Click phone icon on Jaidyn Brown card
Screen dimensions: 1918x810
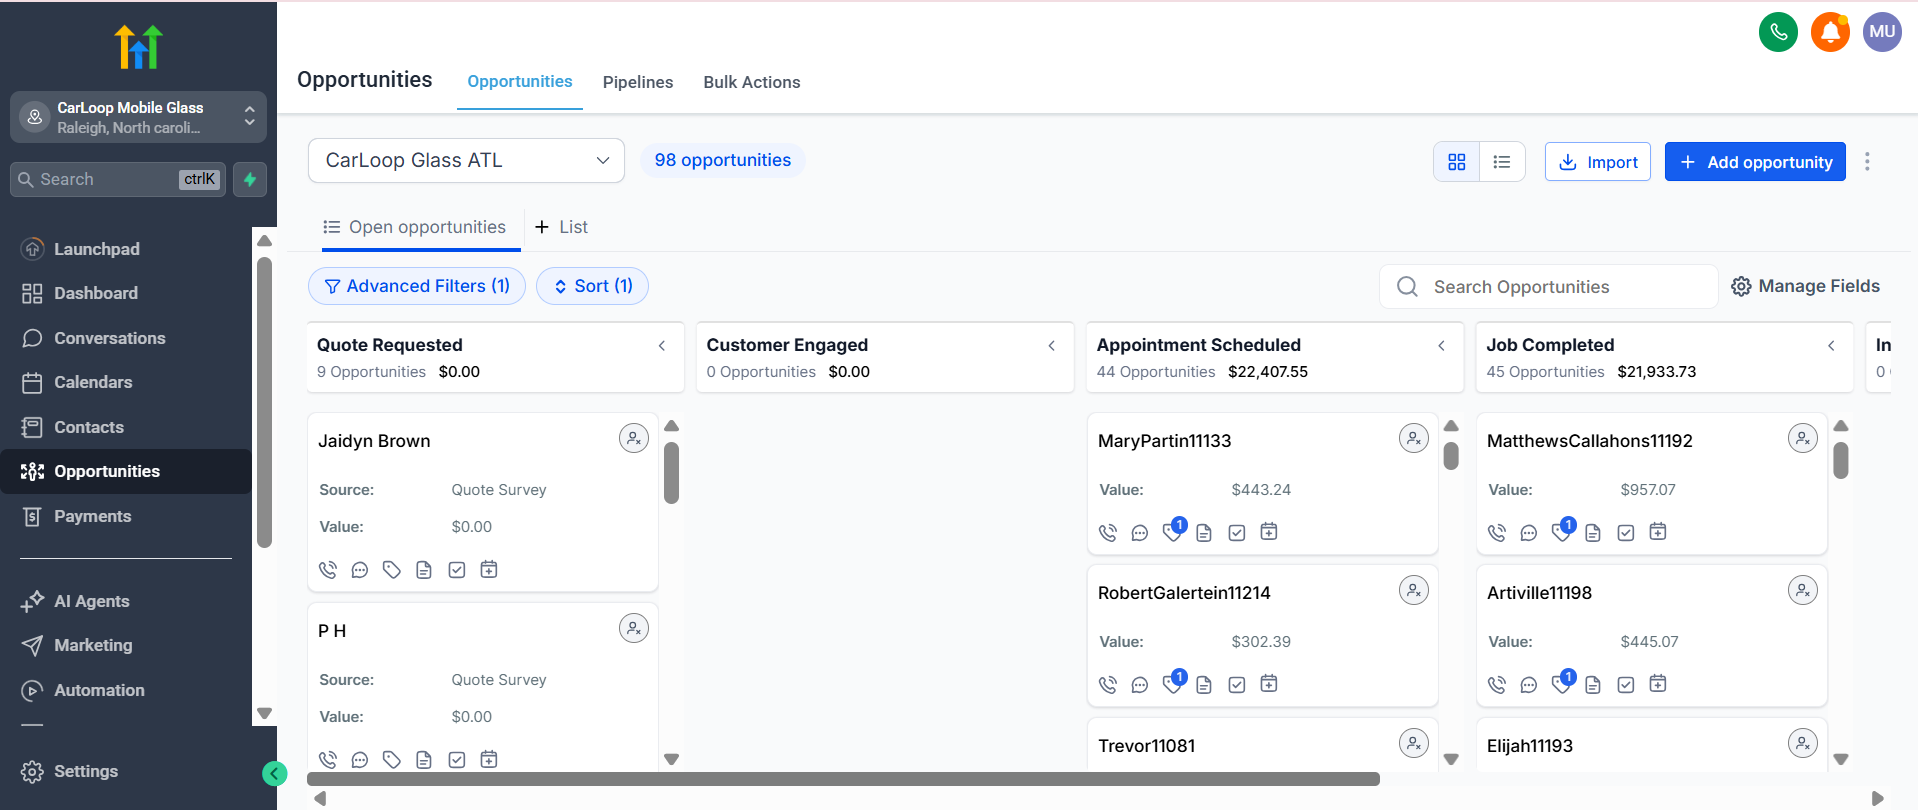tap(328, 570)
